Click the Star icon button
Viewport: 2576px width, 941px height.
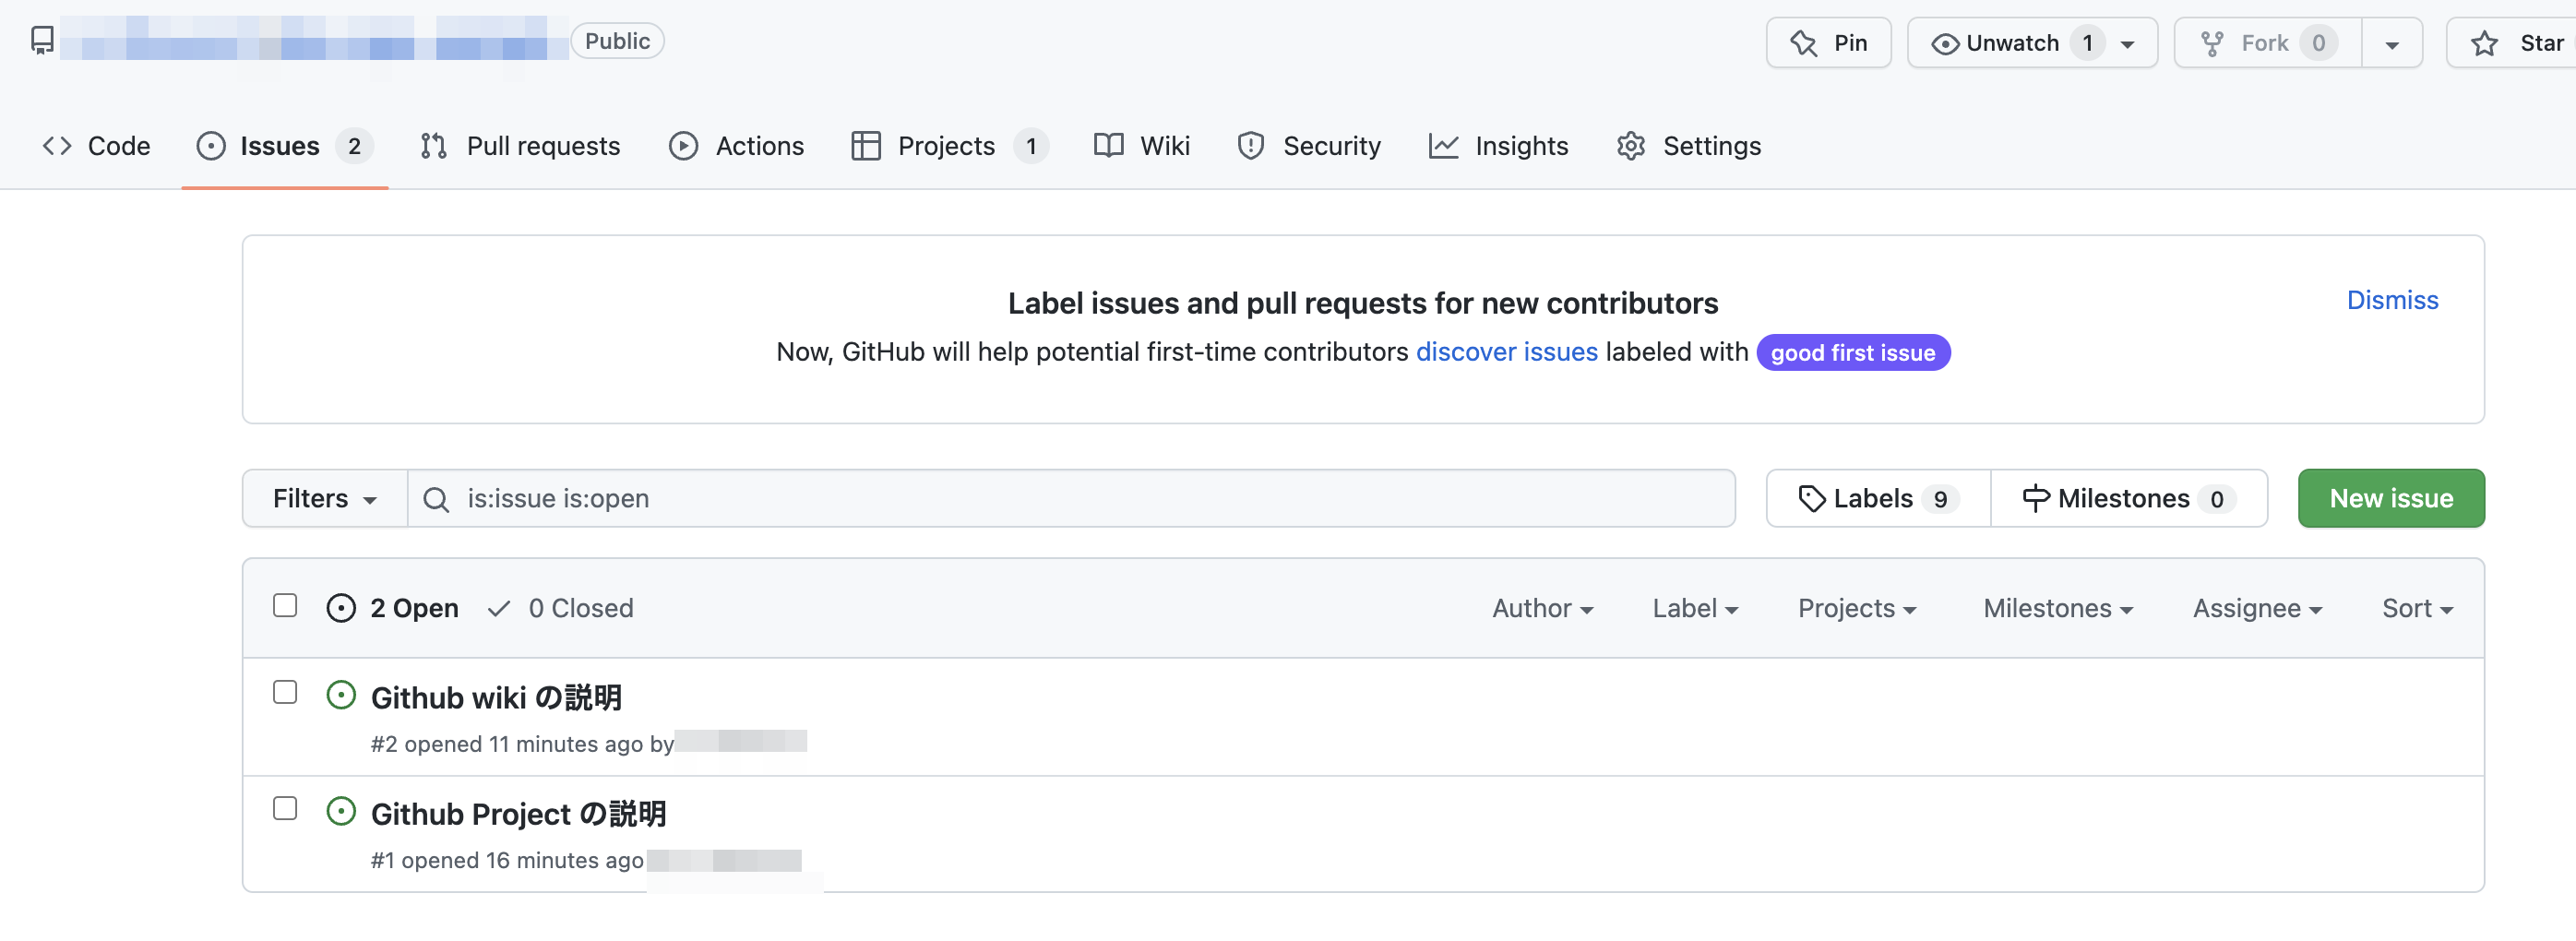tap(2484, 43)
